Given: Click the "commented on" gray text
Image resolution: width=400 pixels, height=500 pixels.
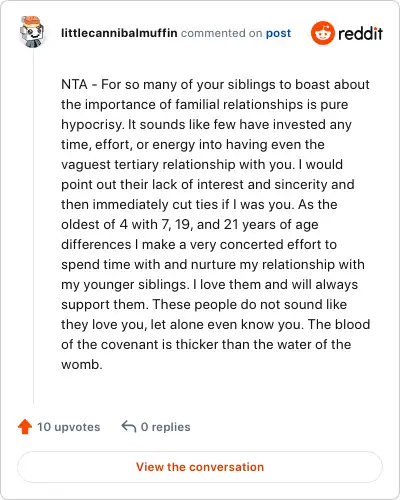Looking at the screenshot, I should point(221,33).
